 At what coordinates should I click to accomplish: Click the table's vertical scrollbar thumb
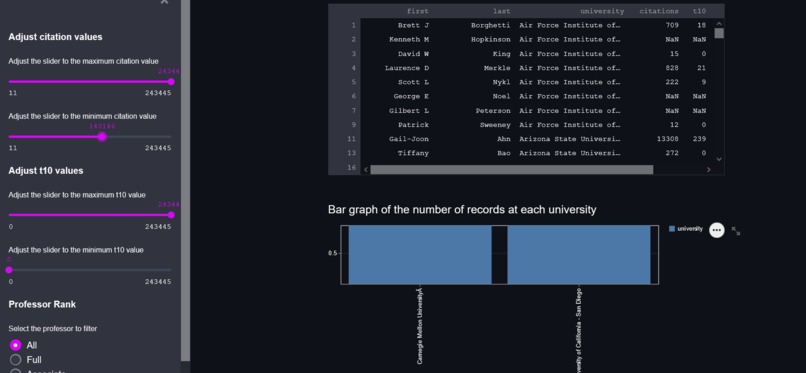[719, 33]
